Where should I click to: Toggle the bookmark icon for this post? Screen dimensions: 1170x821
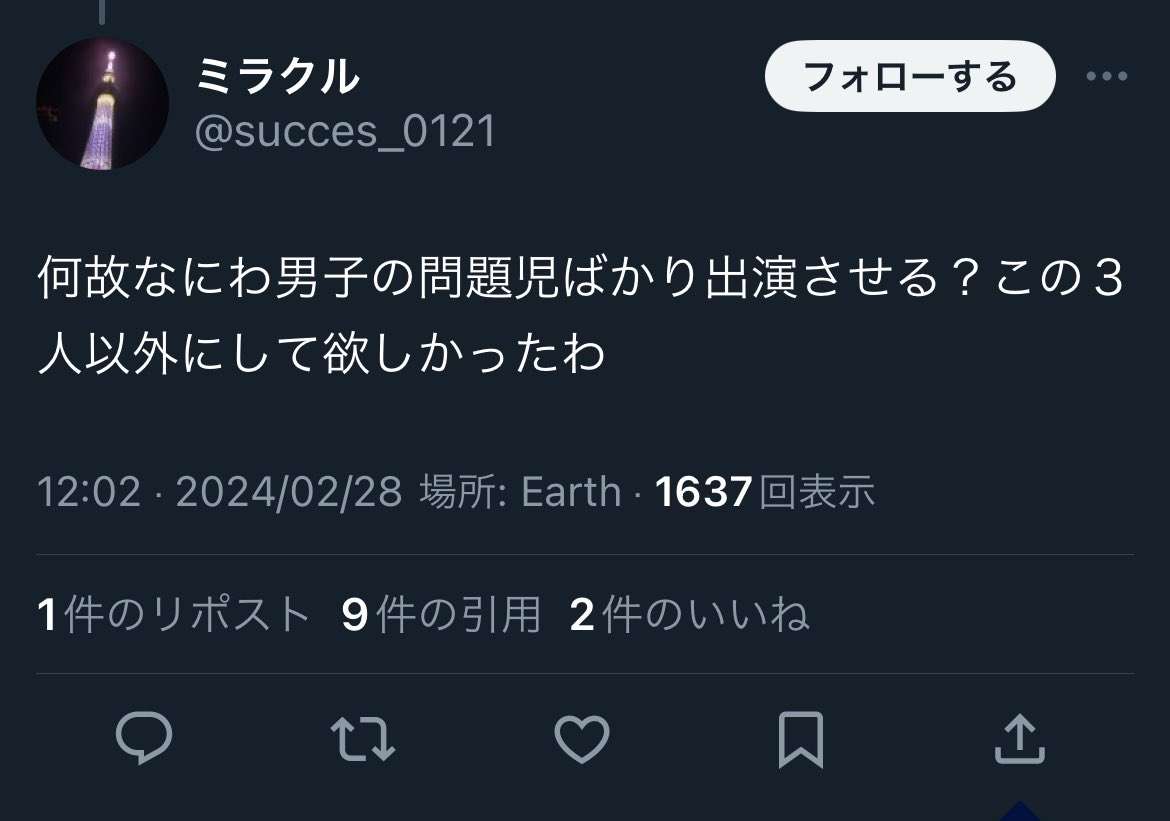pyautogui.click(x=800, y=740)
